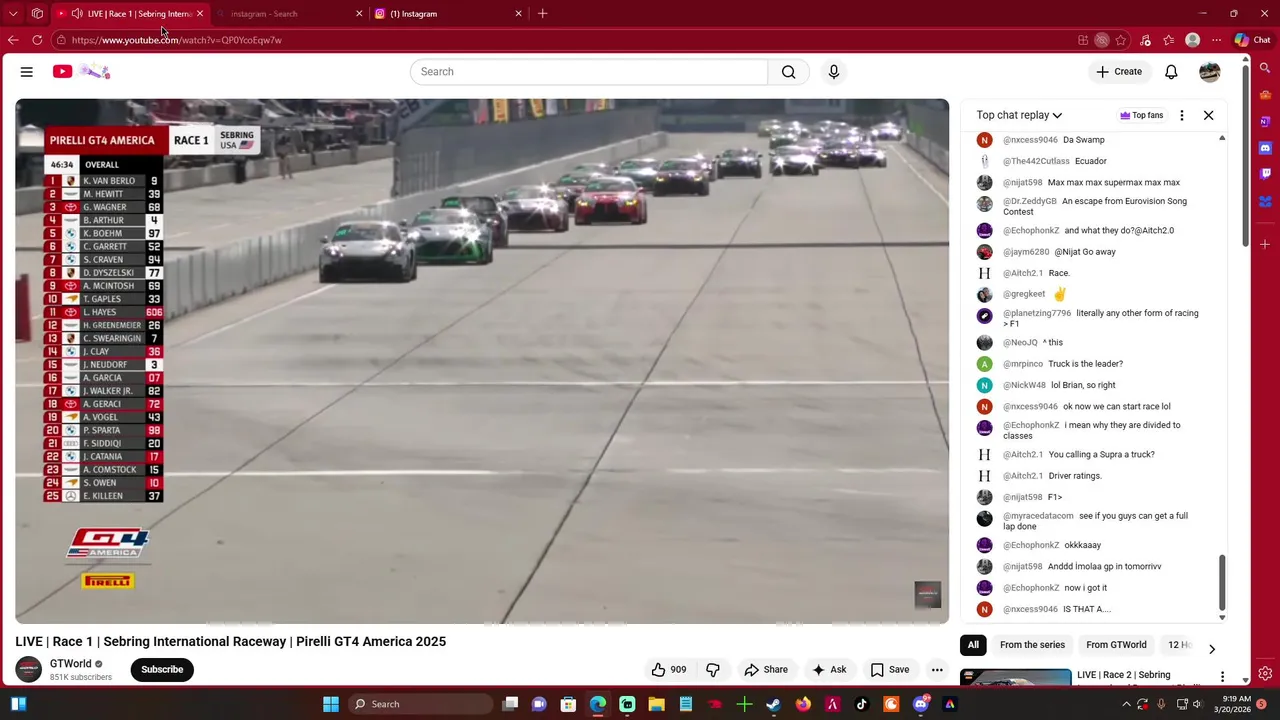Image resolution: width=1280 pixels, height=720 pixels.
Task: Focus the YouTube search input field
Action: 589,72
